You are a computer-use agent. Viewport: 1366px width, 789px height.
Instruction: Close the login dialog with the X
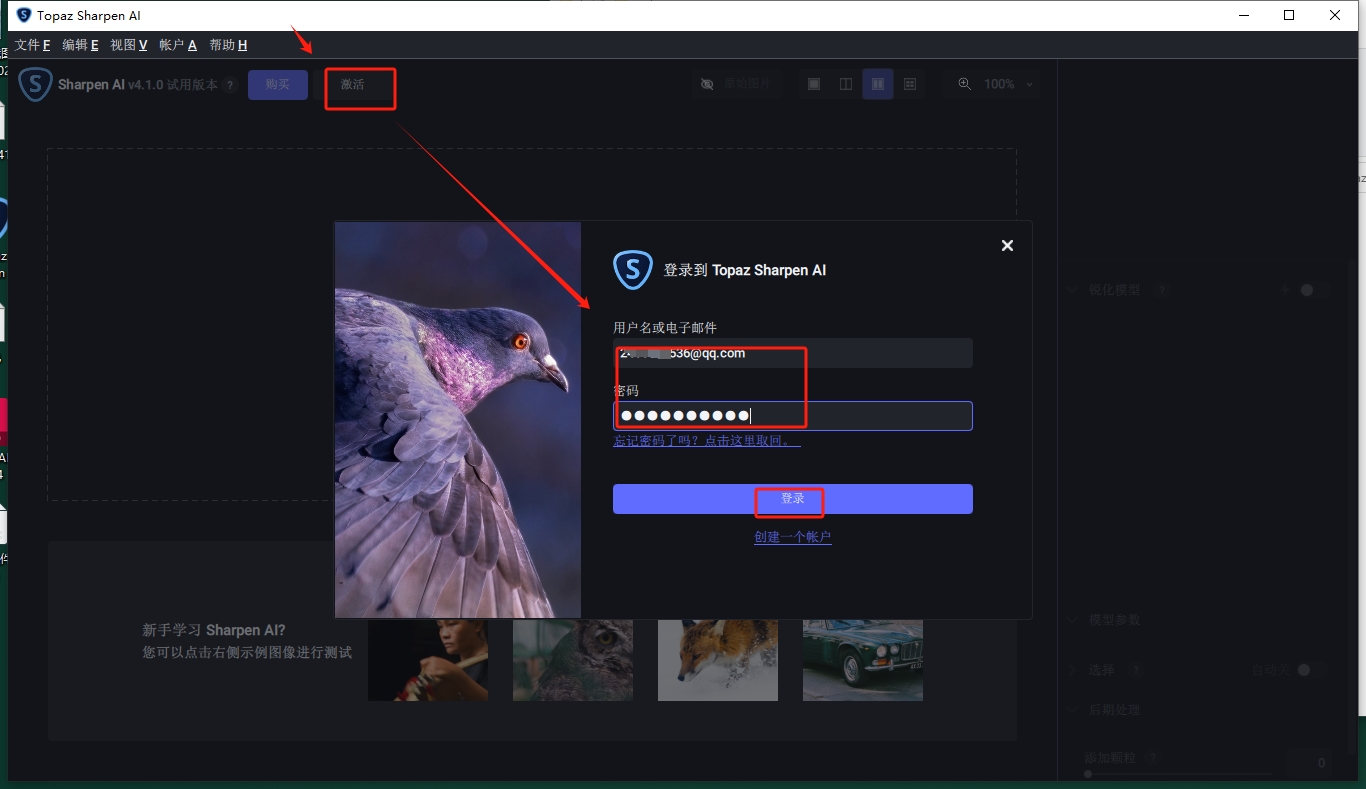click(x=1007, y=245)
